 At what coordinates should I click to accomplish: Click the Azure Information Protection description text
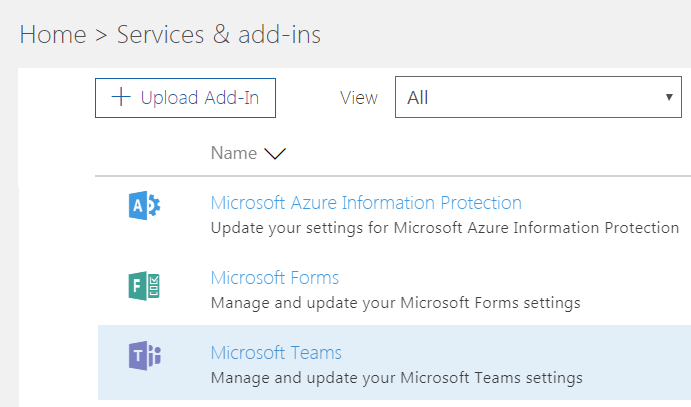(445, 227)
